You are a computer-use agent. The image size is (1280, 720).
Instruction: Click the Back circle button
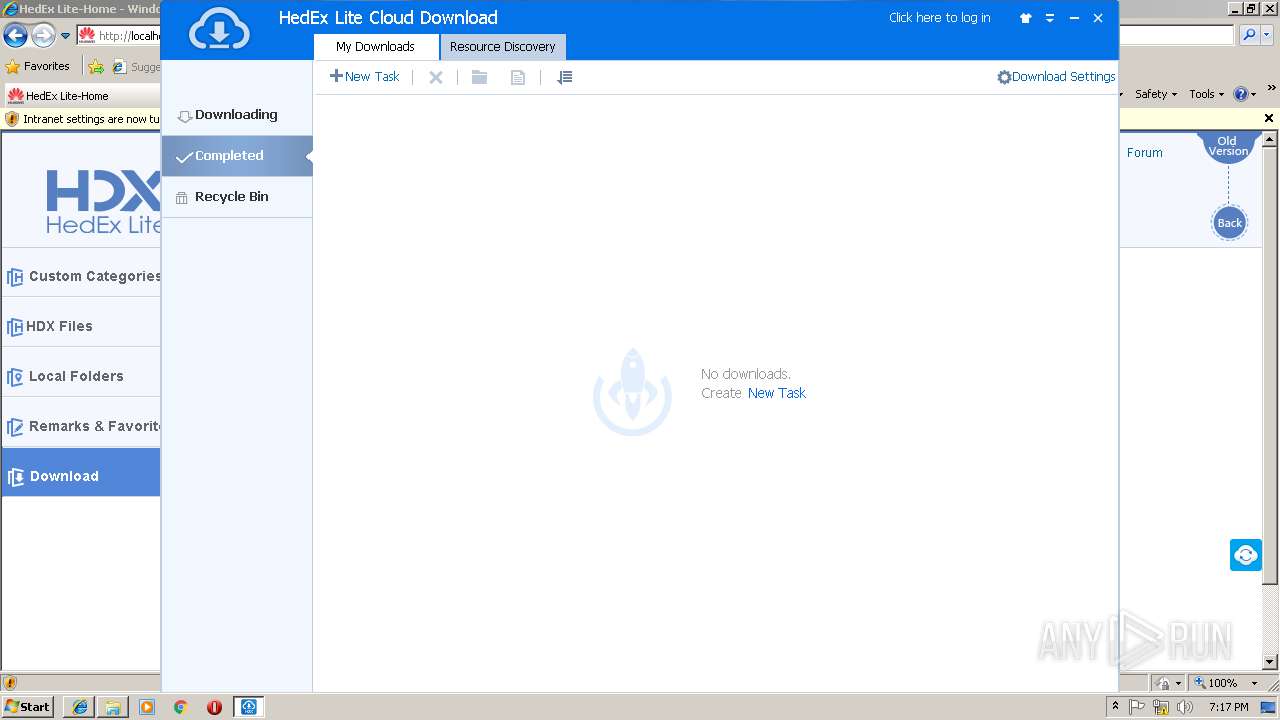[x=1230, y=223]
